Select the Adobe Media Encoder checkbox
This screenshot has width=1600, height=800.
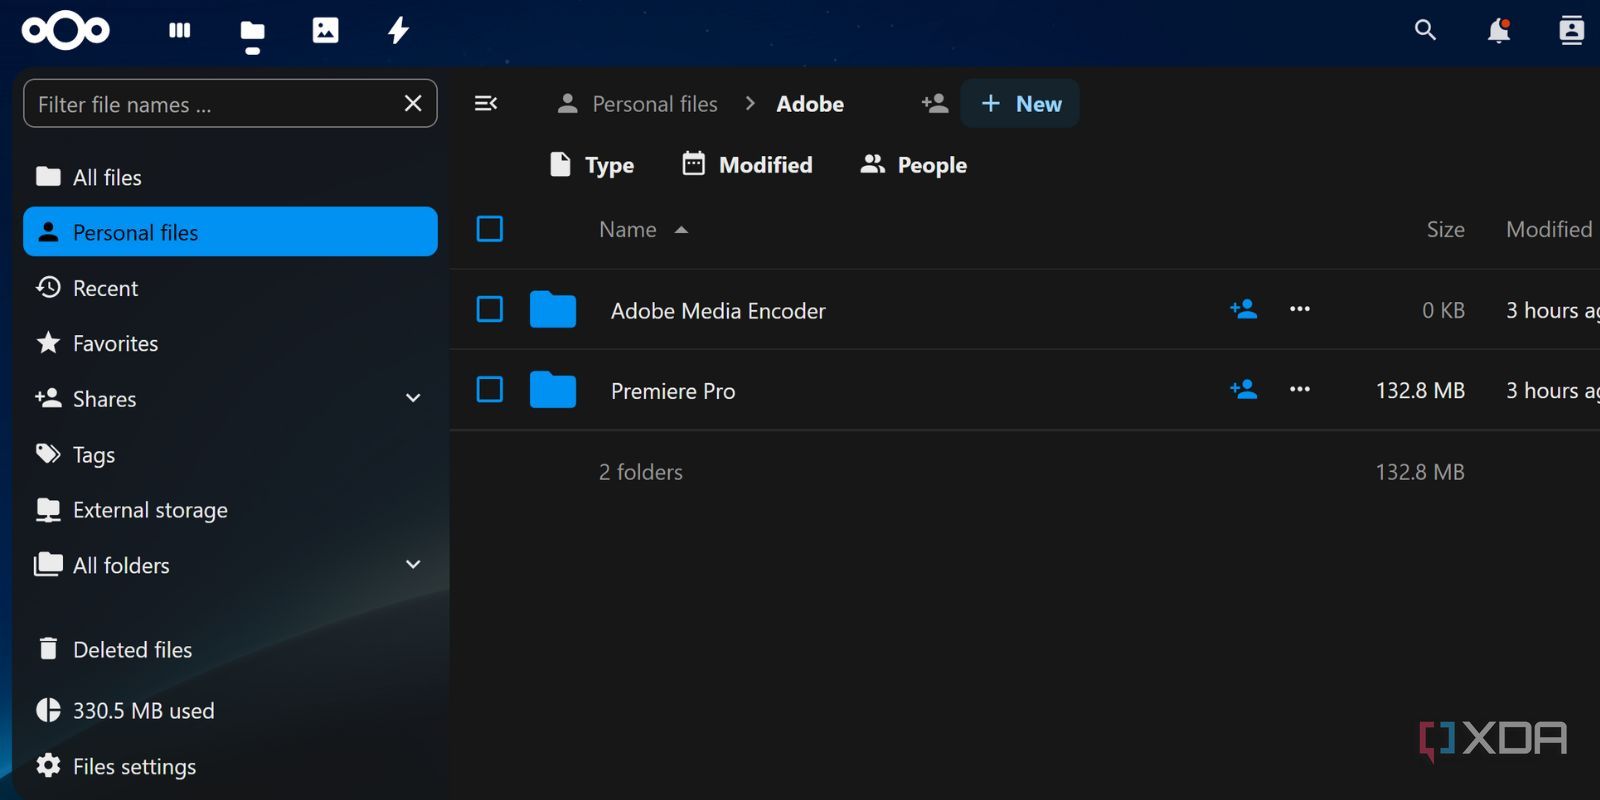click(490, 310)
